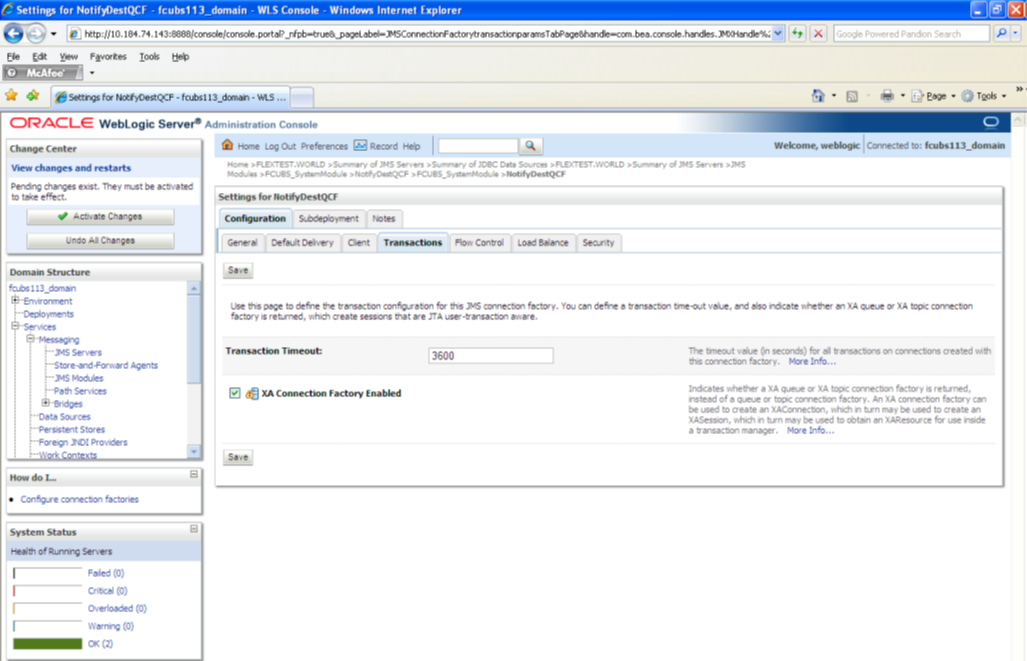Click the Record icon in console toolbar

(x=360, y=145)
